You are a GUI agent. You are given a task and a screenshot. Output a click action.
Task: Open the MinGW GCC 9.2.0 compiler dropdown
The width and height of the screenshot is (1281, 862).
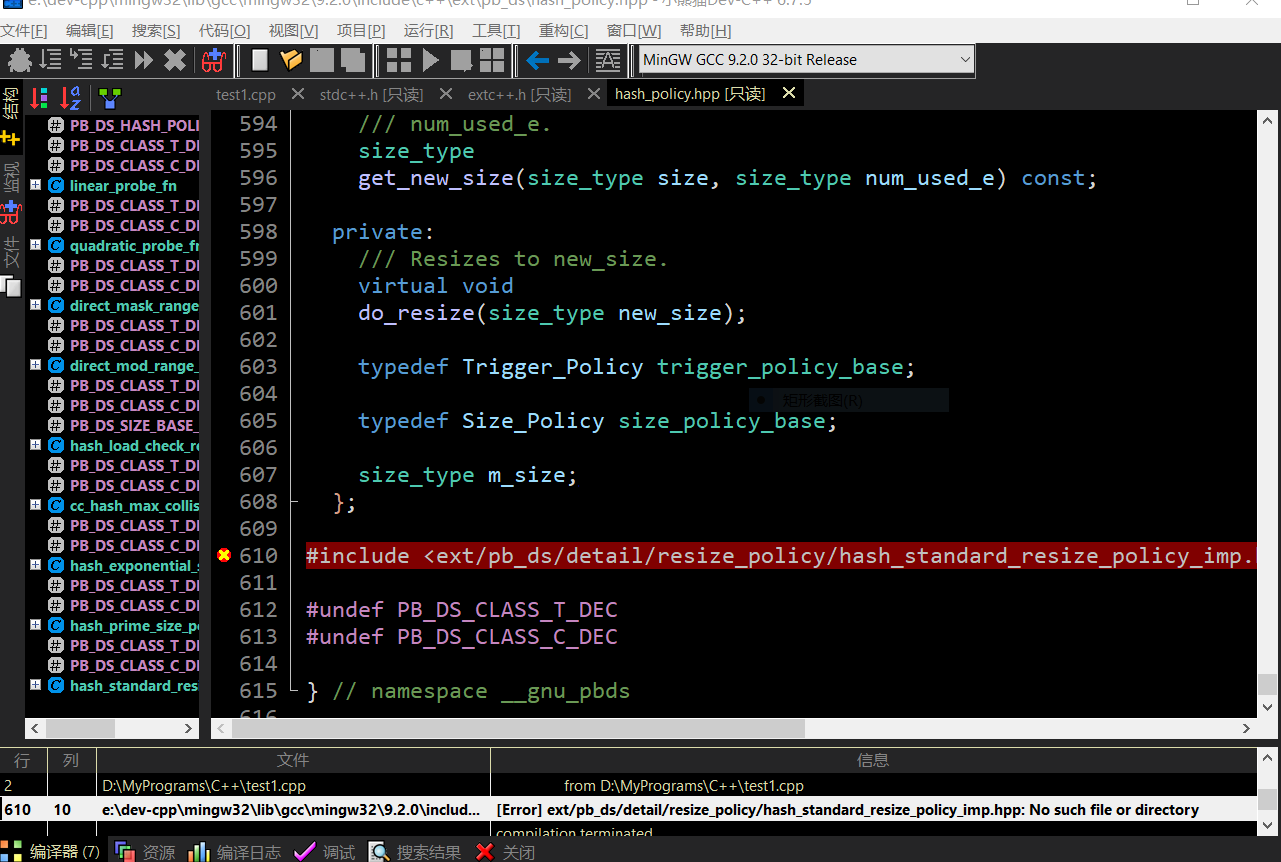tap(806, 60)
